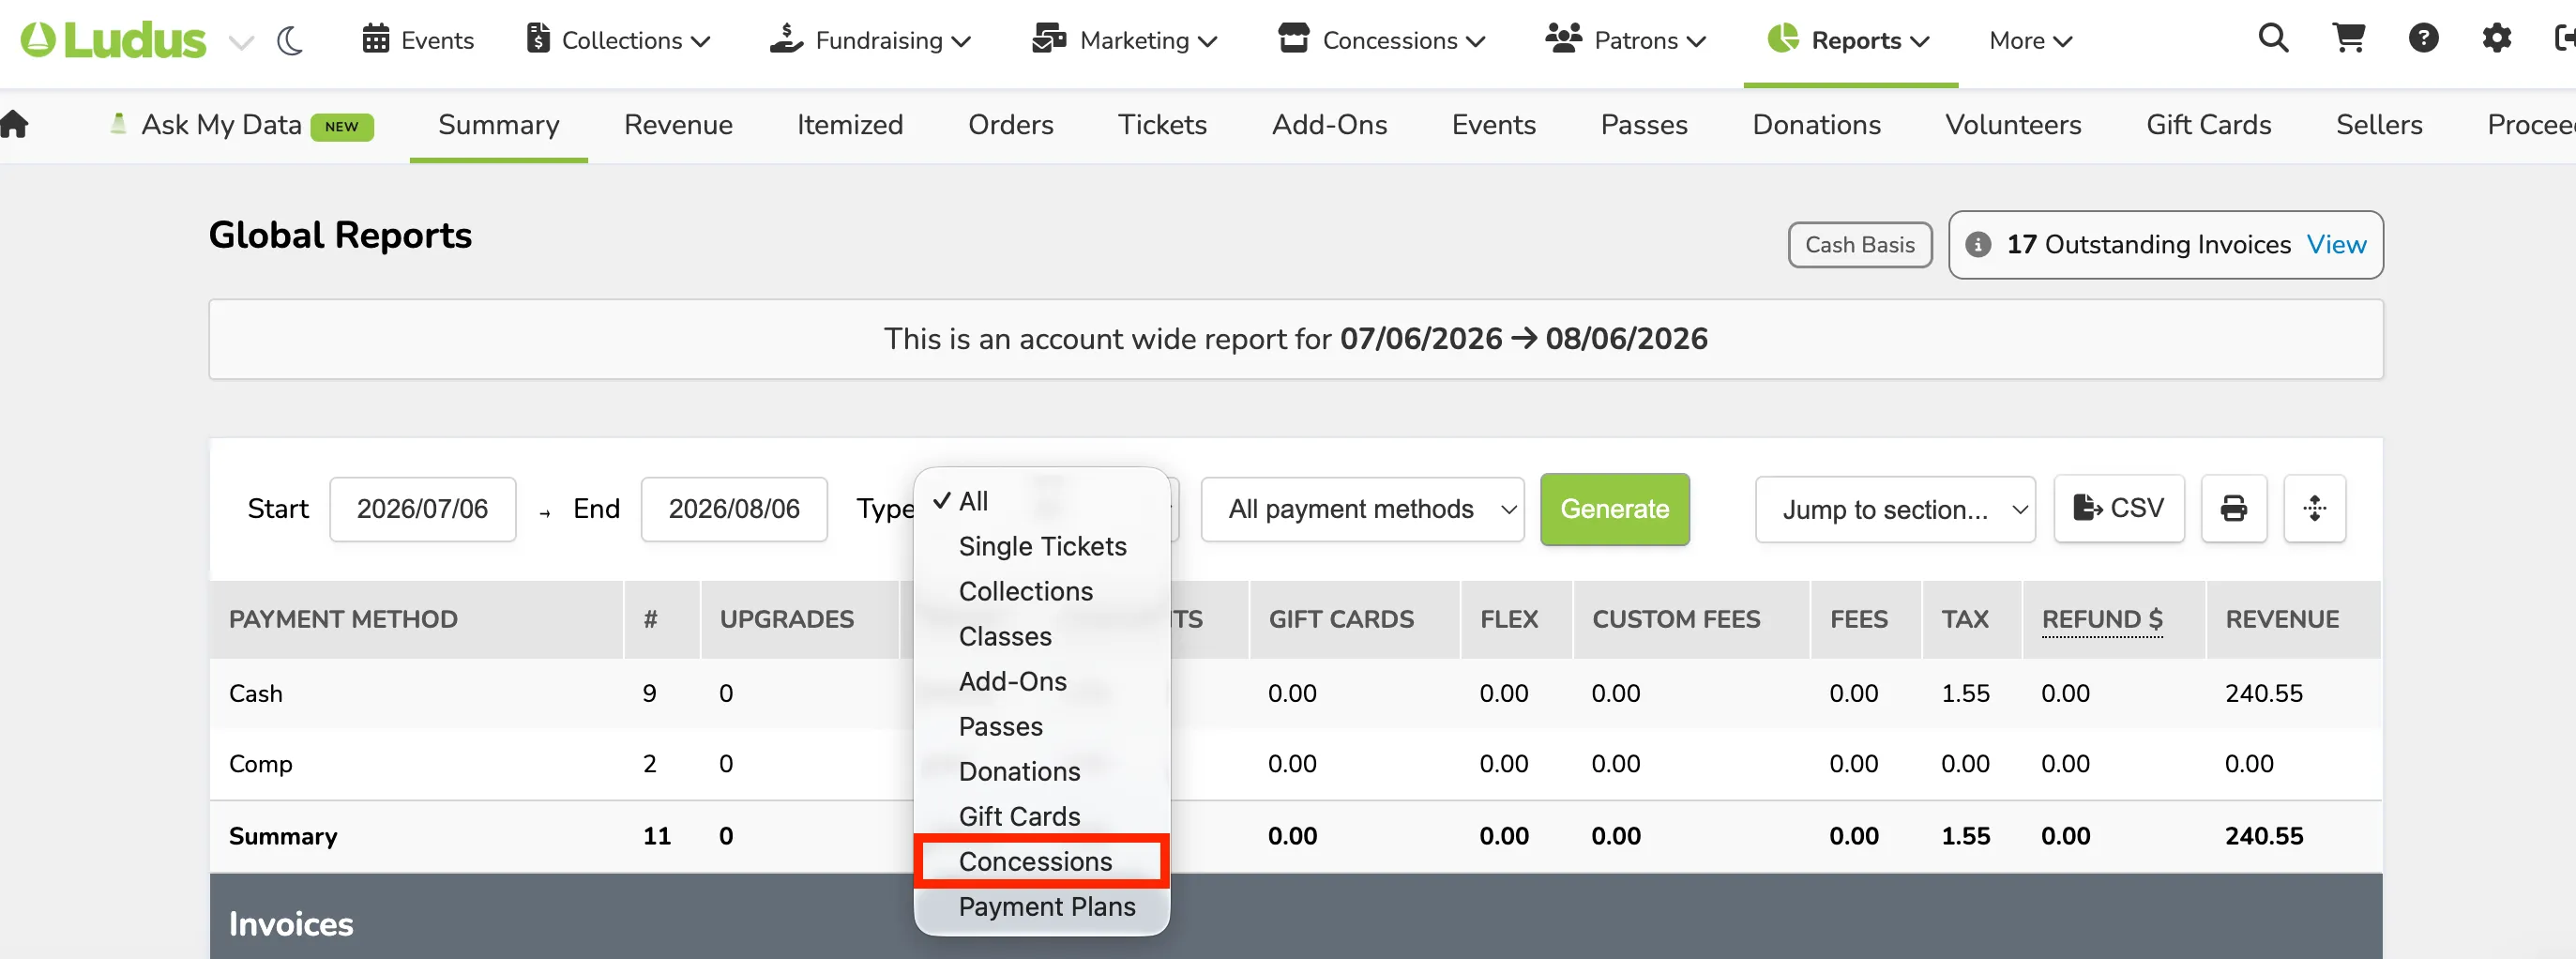This screenshot has width=2576, height=959.
Task: Expand the Marketing menu
Action: tap(1124, 40)
